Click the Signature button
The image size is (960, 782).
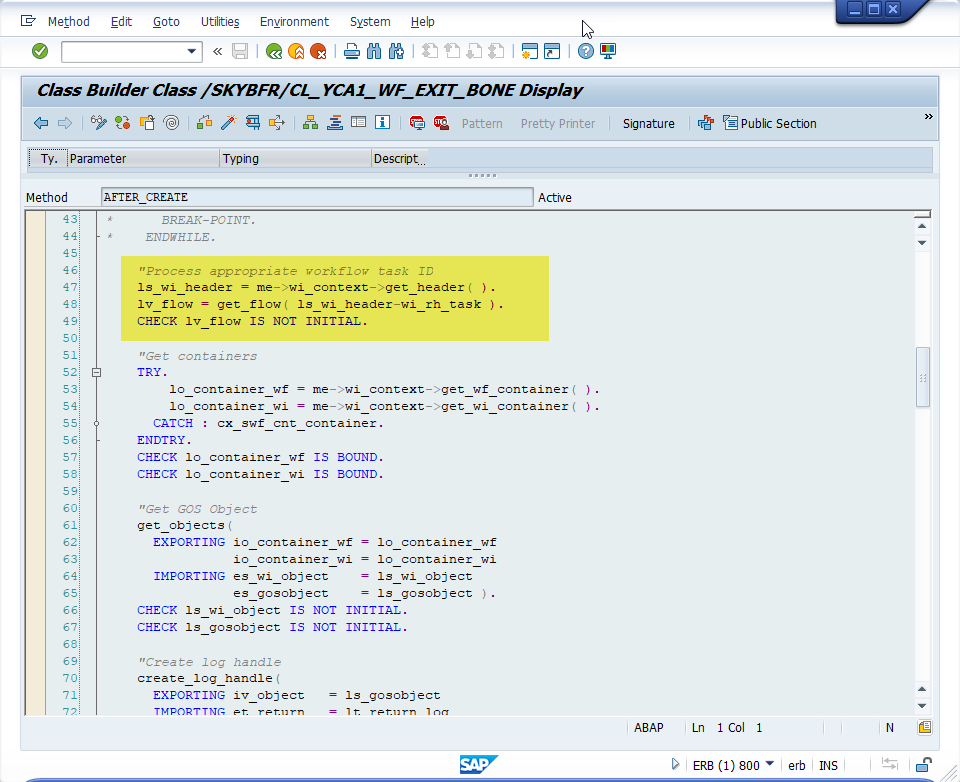[x=648, y=124]
